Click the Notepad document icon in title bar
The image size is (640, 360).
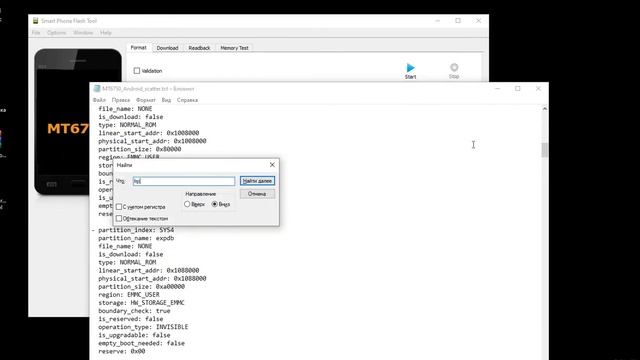tap(97, 89)
